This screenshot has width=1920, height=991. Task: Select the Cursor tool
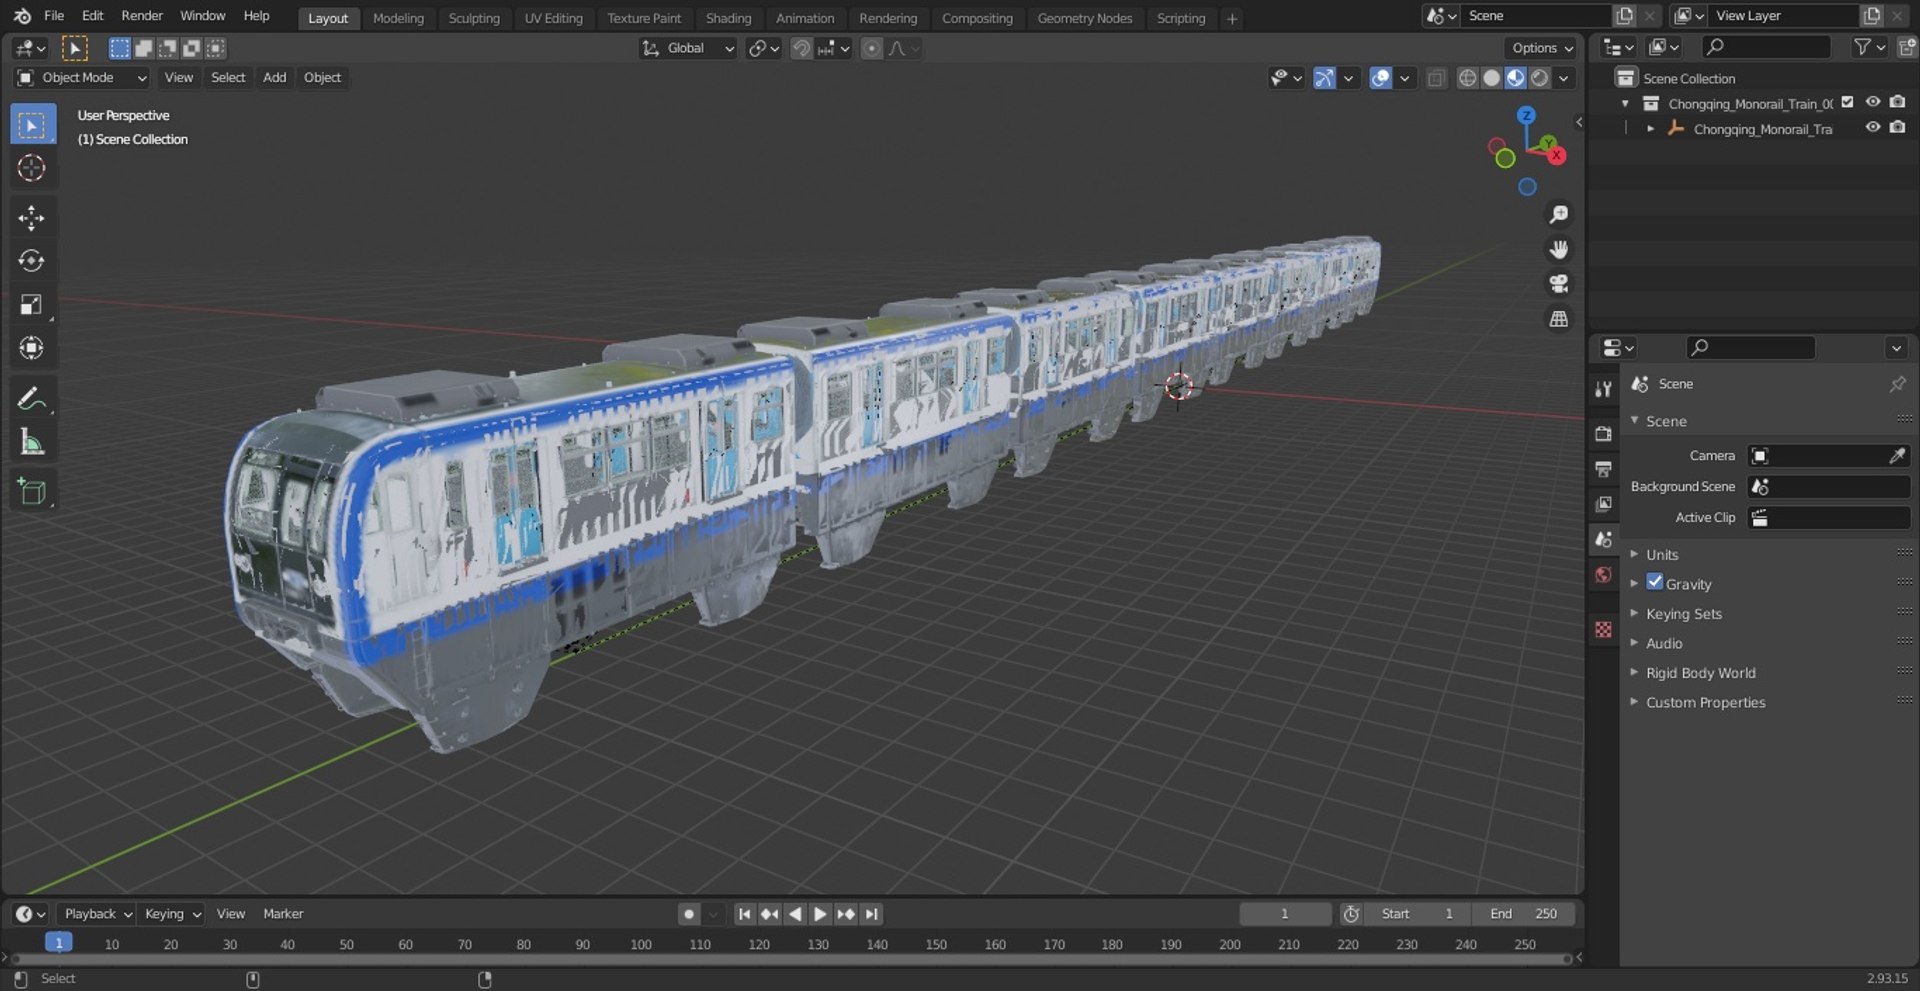(32, 168)
